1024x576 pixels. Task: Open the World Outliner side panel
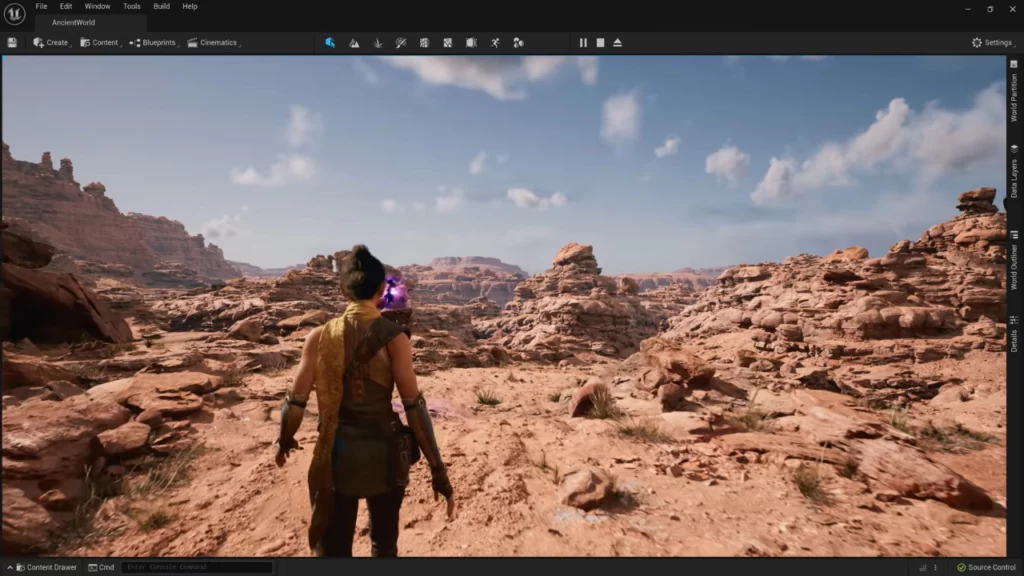click(1014, 261)
